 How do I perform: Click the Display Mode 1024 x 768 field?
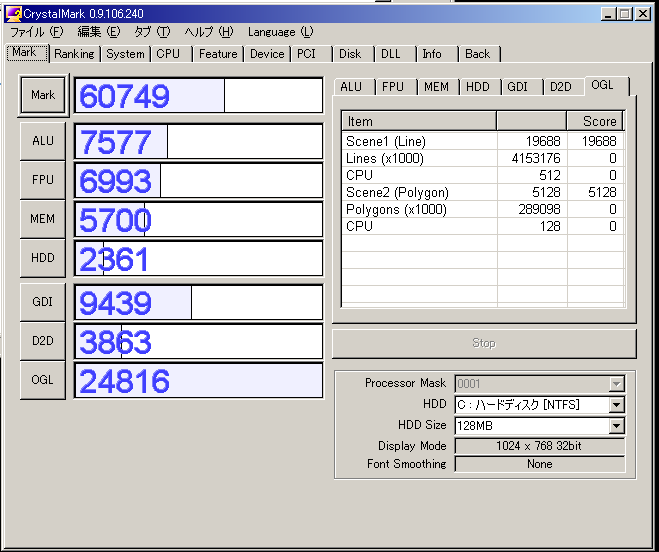tap(540, 446)
